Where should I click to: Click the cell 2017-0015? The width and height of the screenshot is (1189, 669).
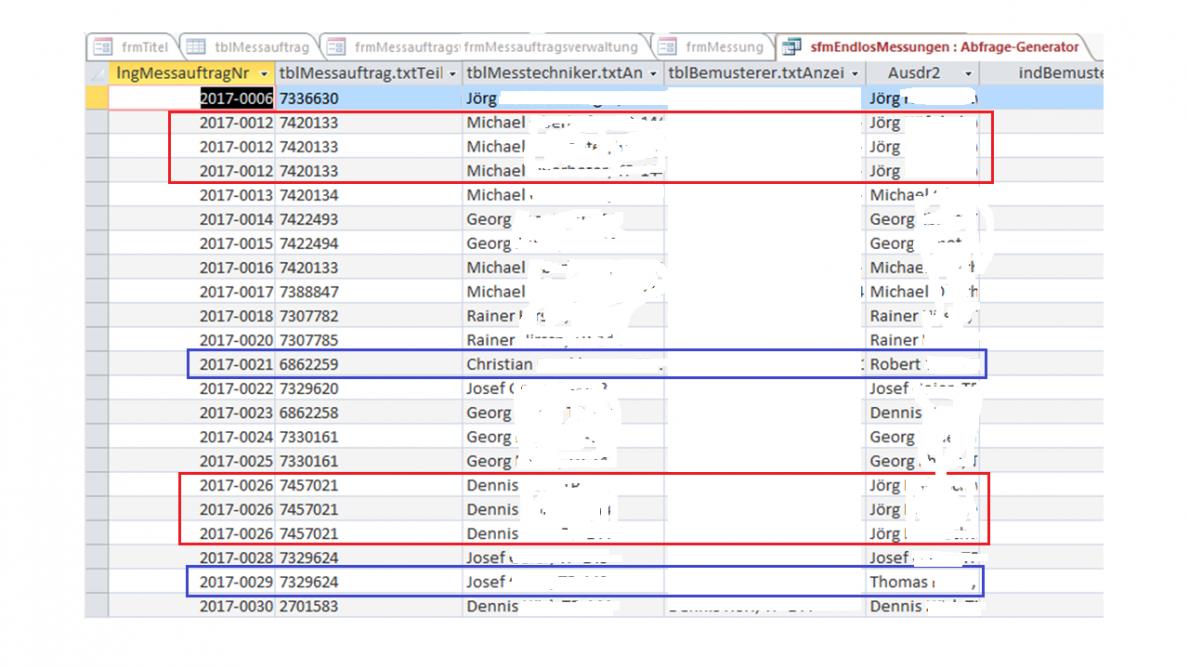point(192,243)
